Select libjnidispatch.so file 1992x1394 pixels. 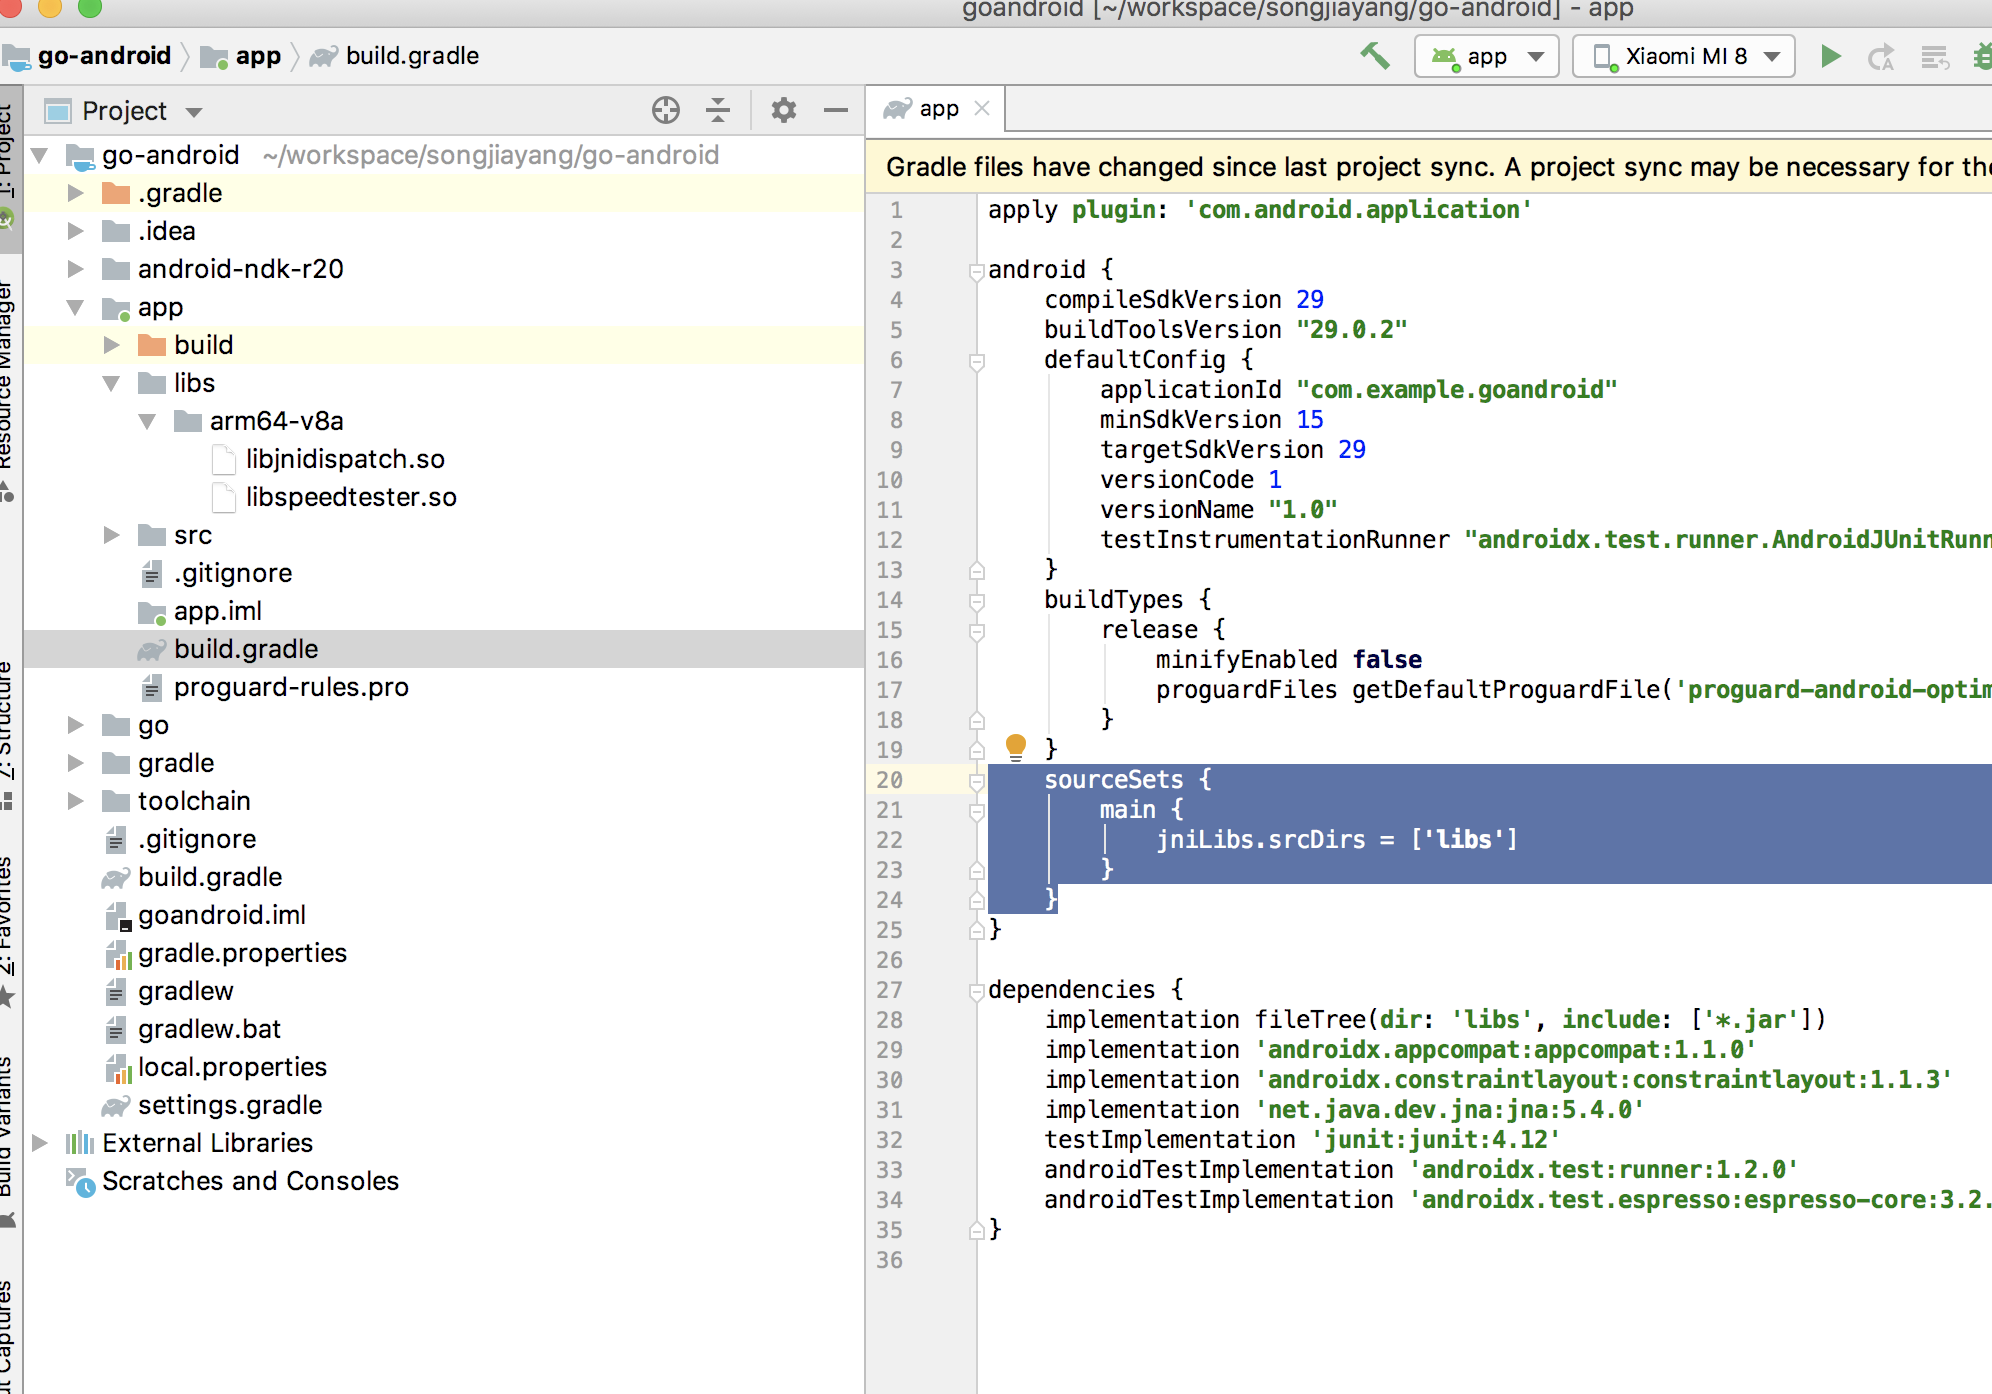click(345, 459)
